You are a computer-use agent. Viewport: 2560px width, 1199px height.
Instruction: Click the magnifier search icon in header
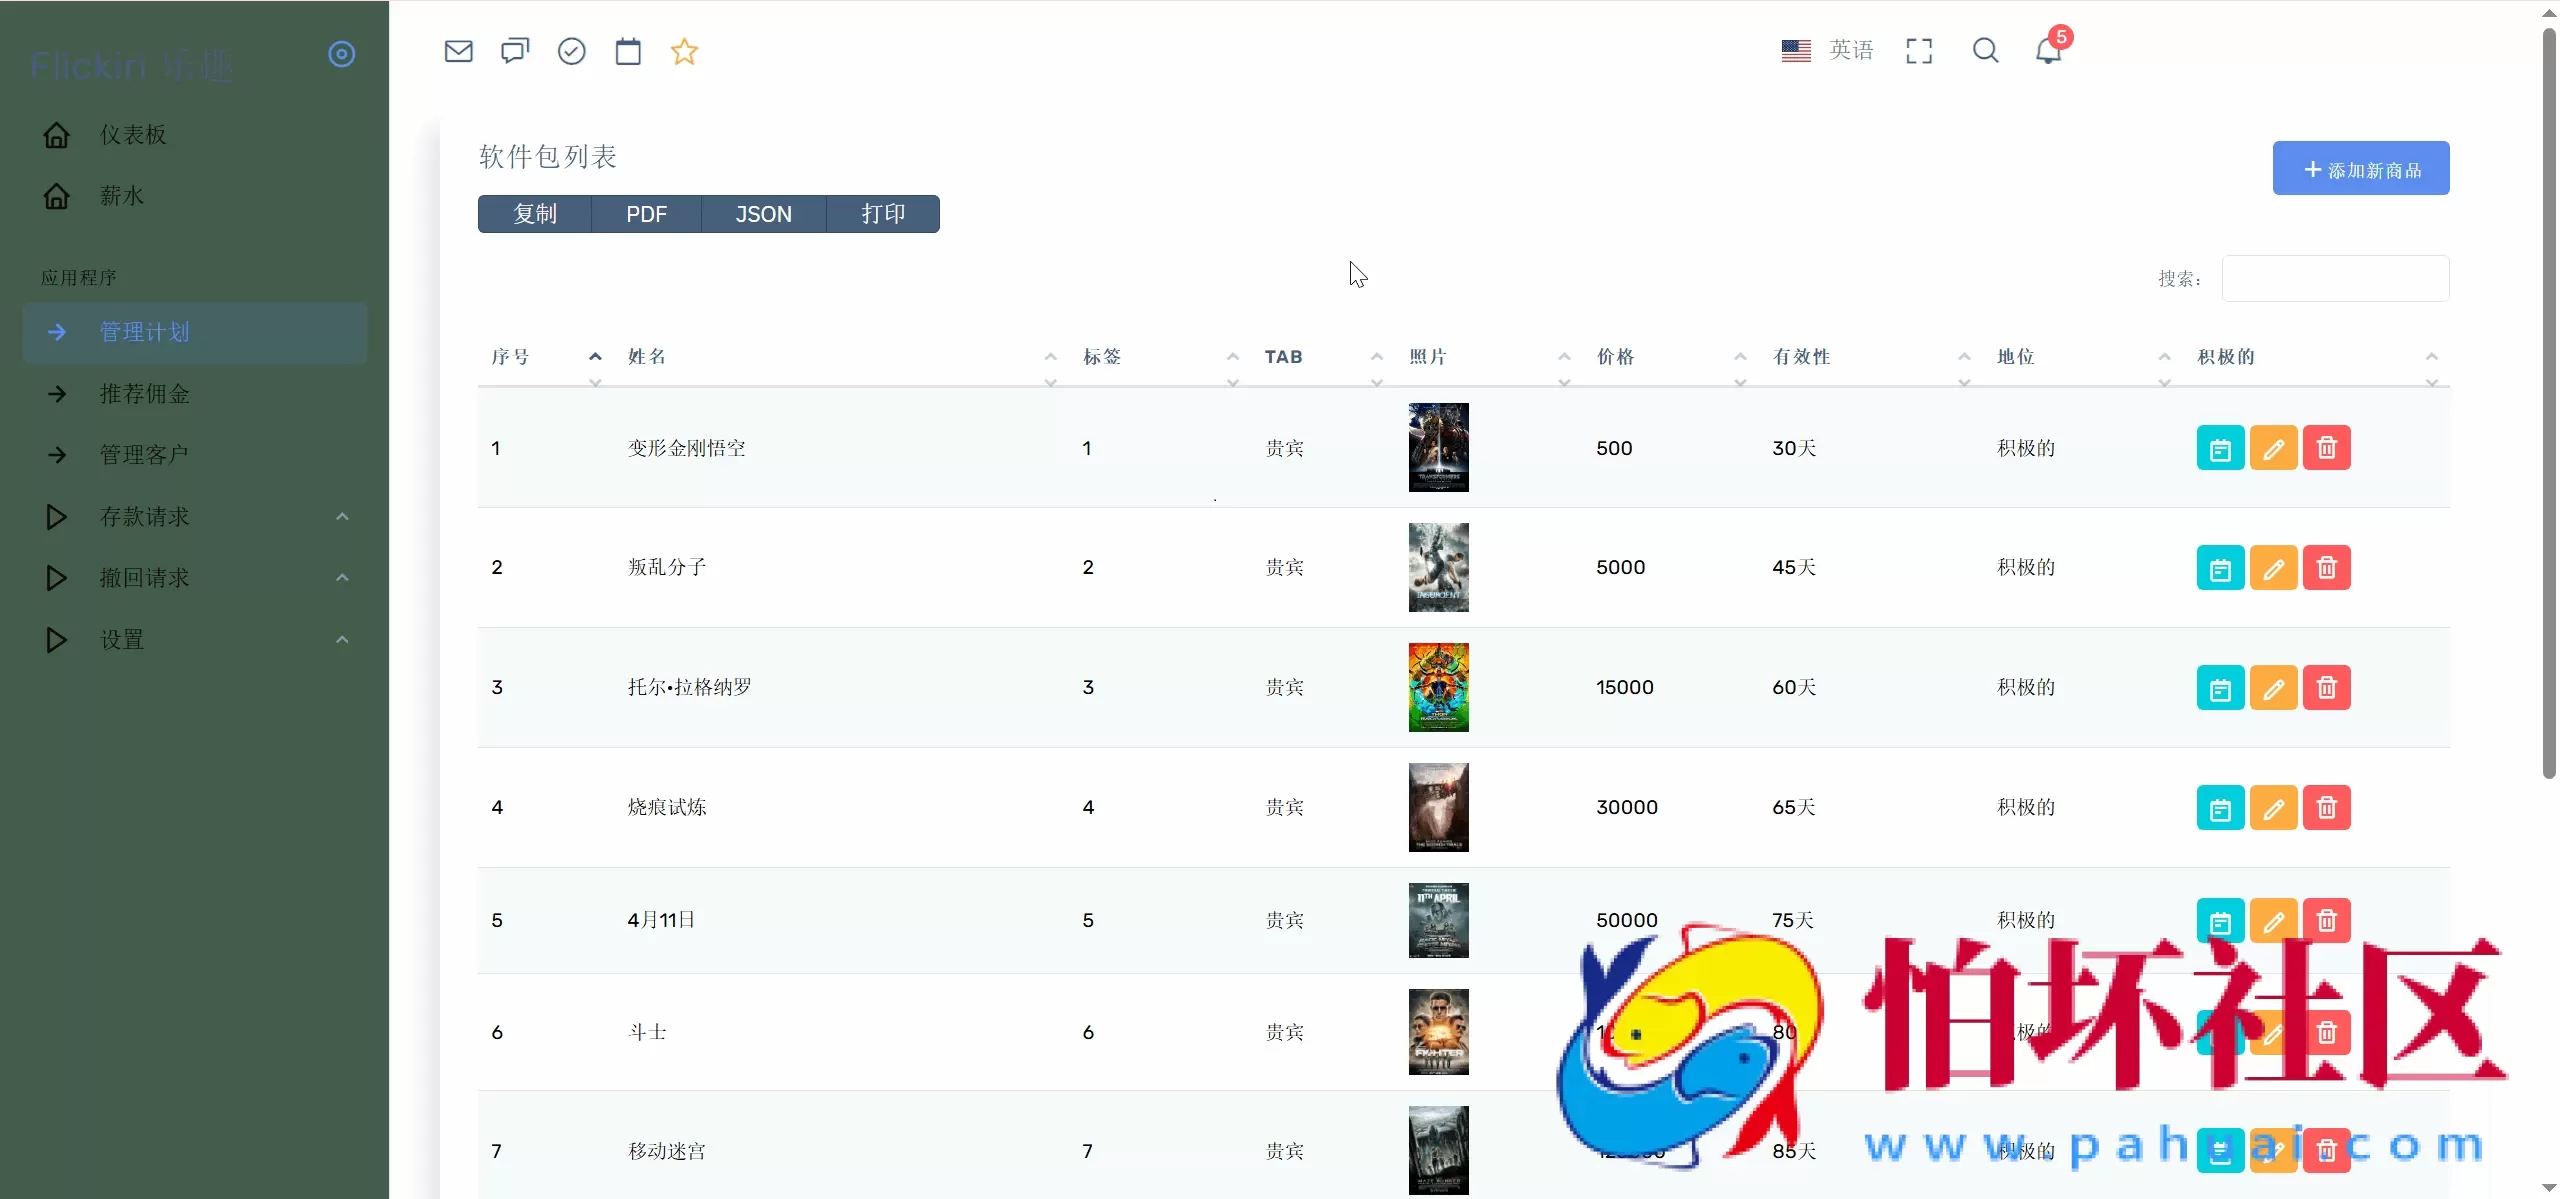click(x=1985, y=51)
